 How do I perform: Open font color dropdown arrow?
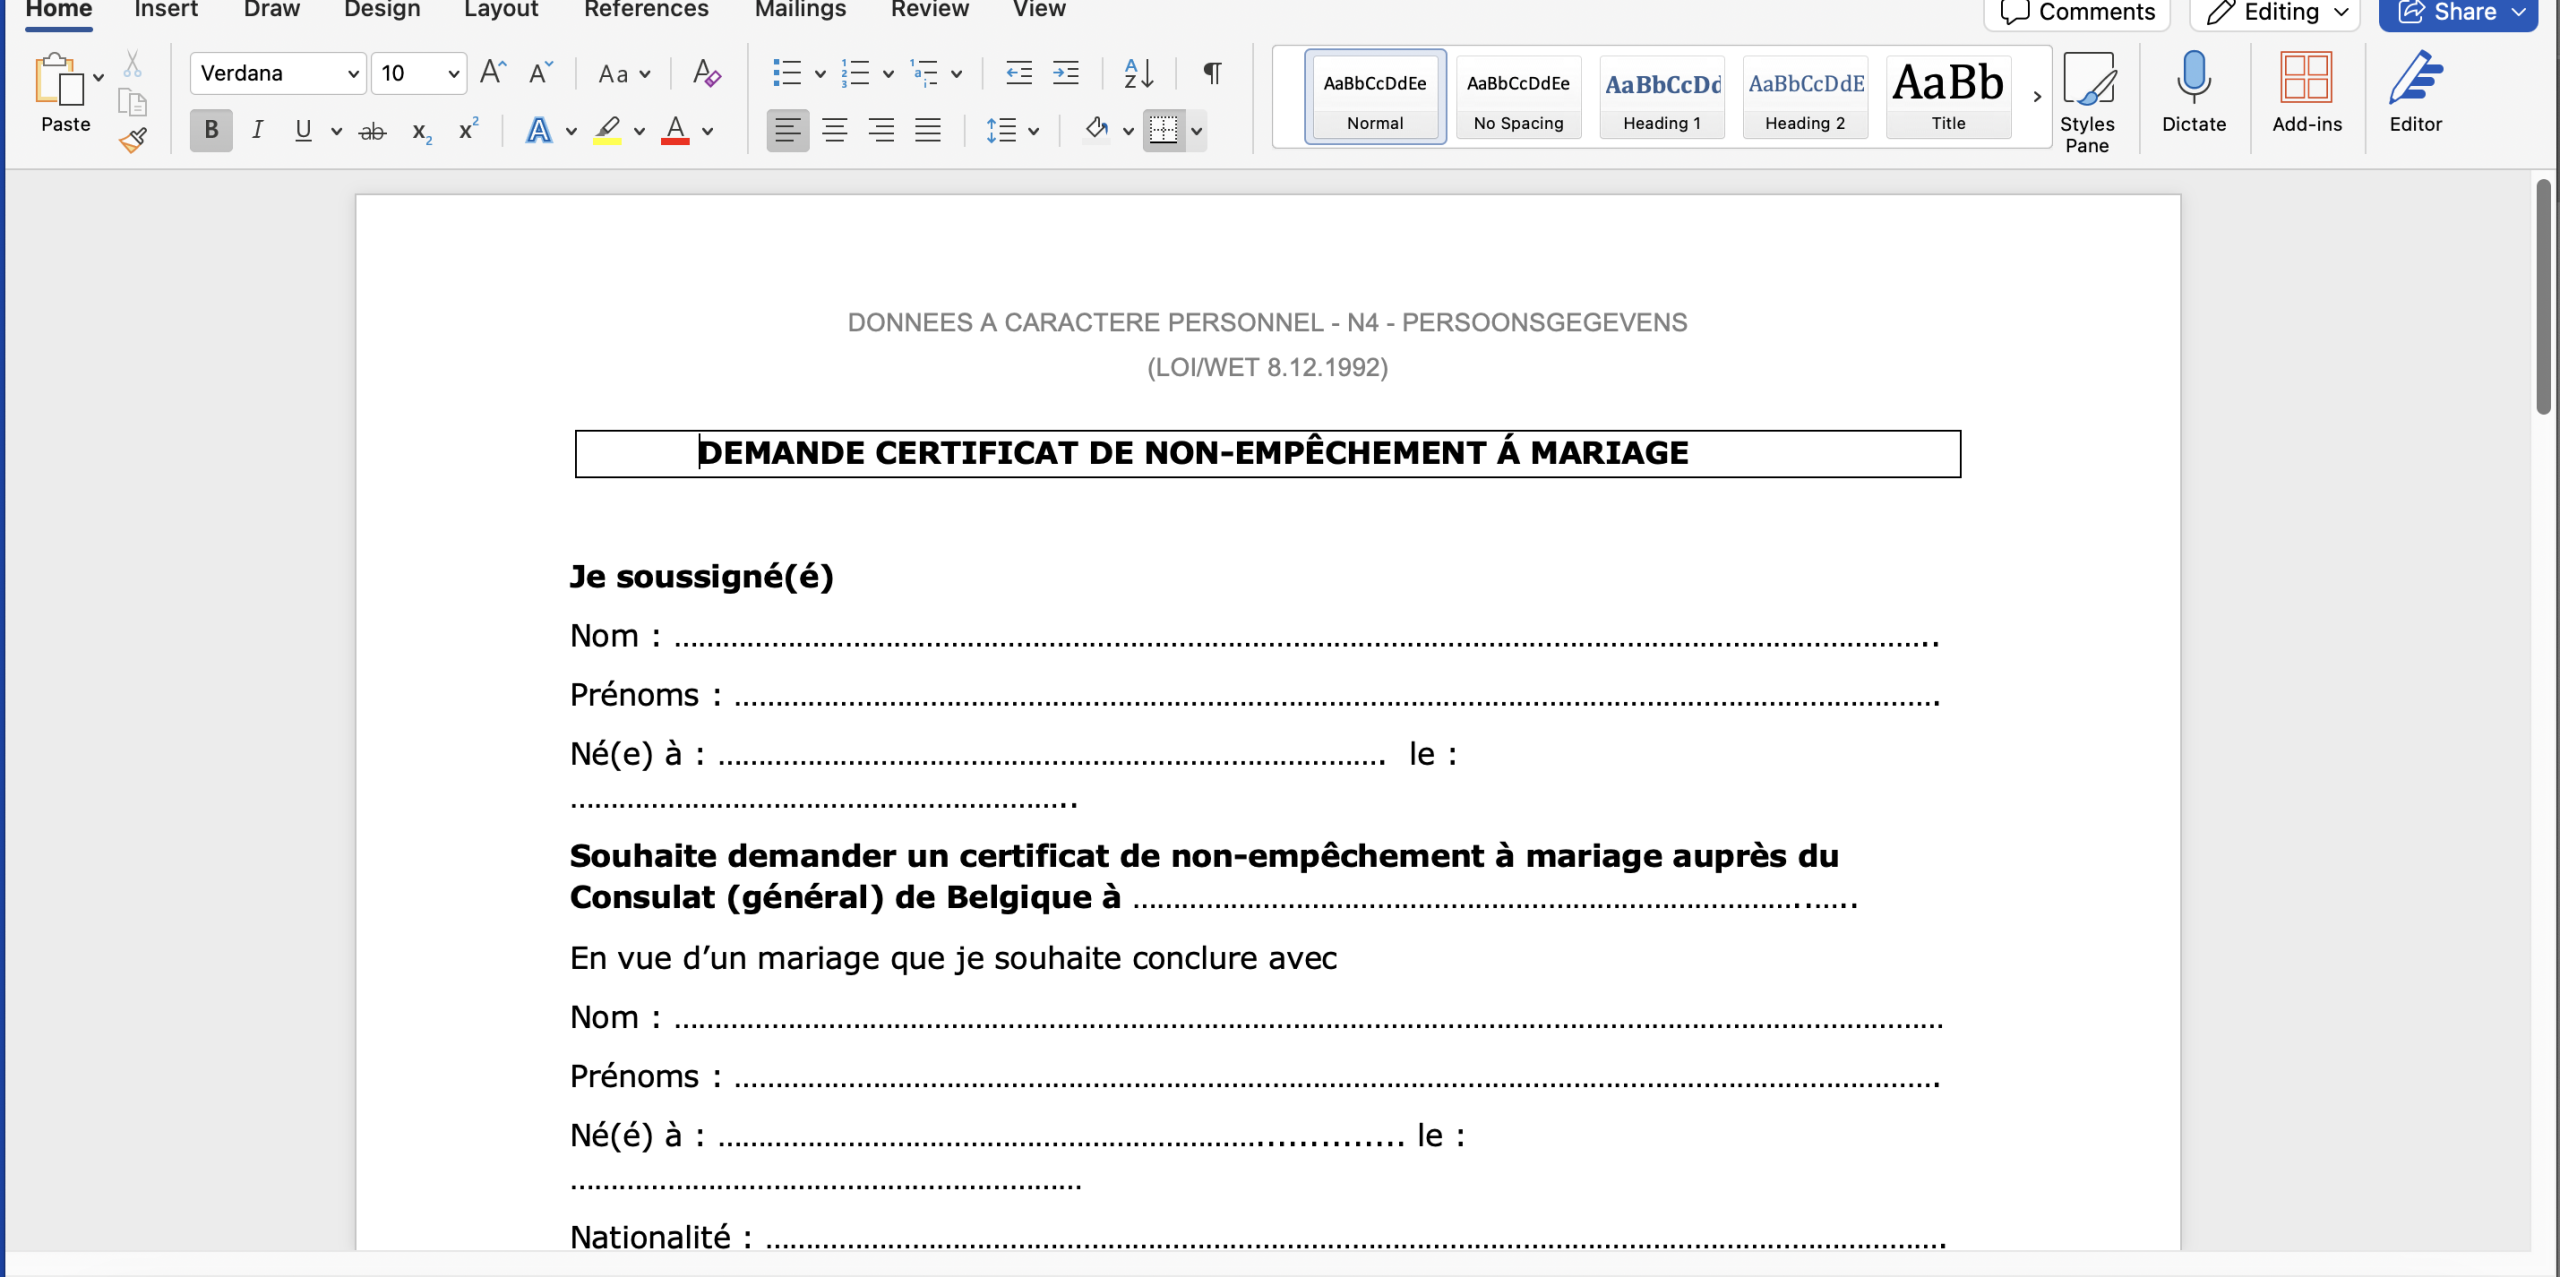tap(707, 131)
